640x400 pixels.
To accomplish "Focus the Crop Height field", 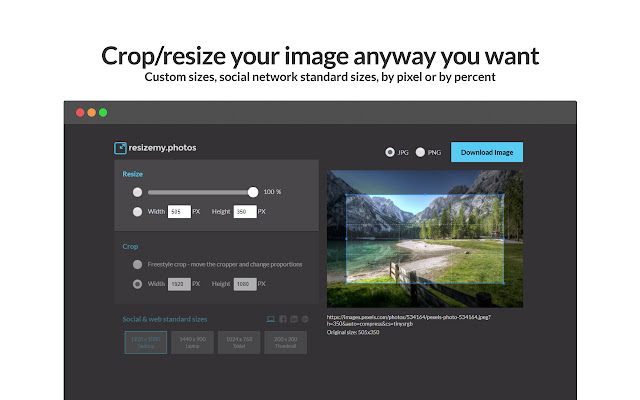I will [x=245, y=284].
